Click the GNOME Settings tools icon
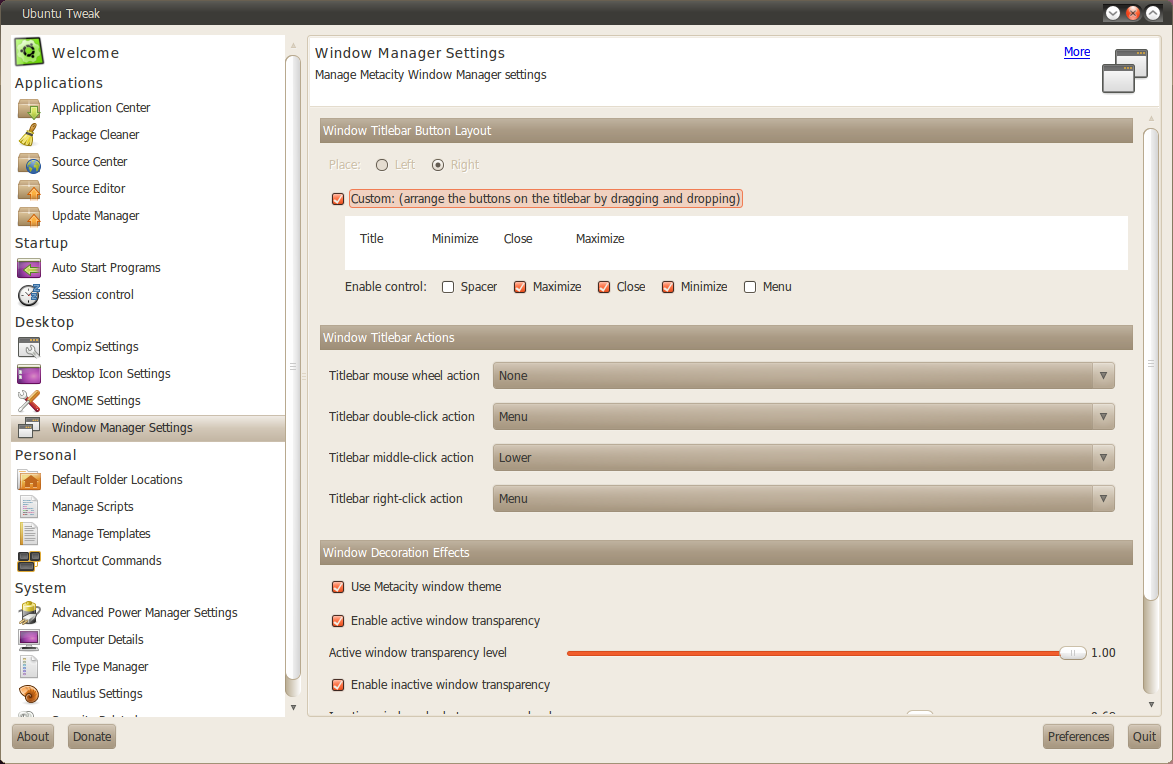1173x764 pixels. [29, 401]
